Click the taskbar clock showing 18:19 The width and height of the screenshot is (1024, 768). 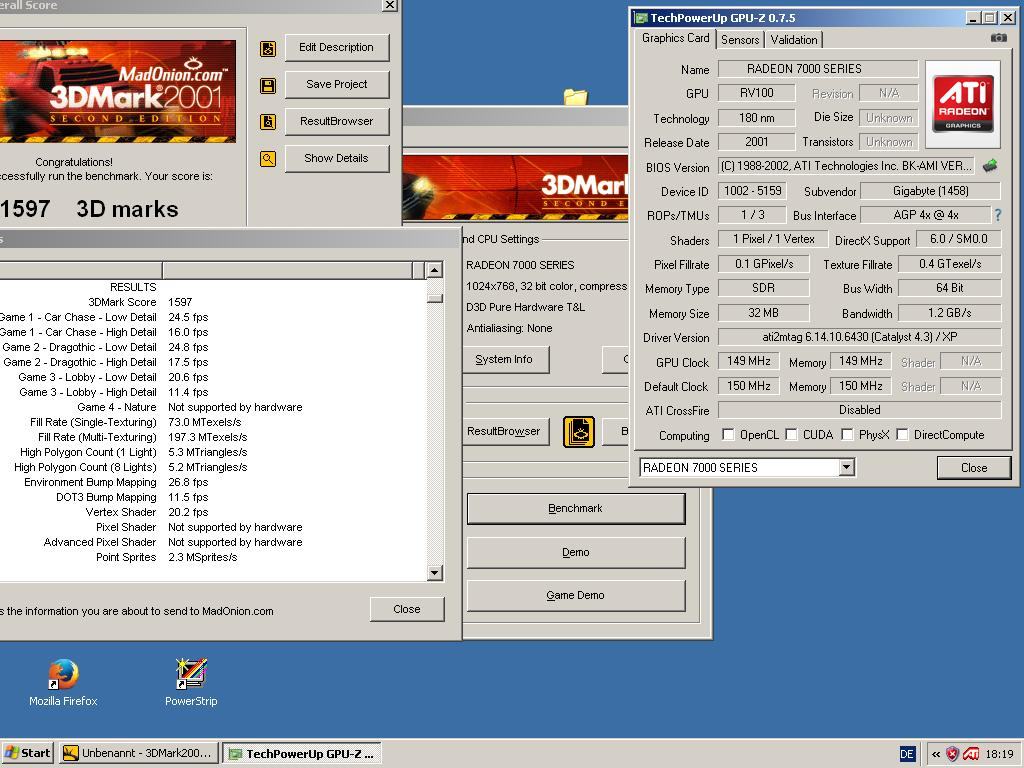[999, 754]
